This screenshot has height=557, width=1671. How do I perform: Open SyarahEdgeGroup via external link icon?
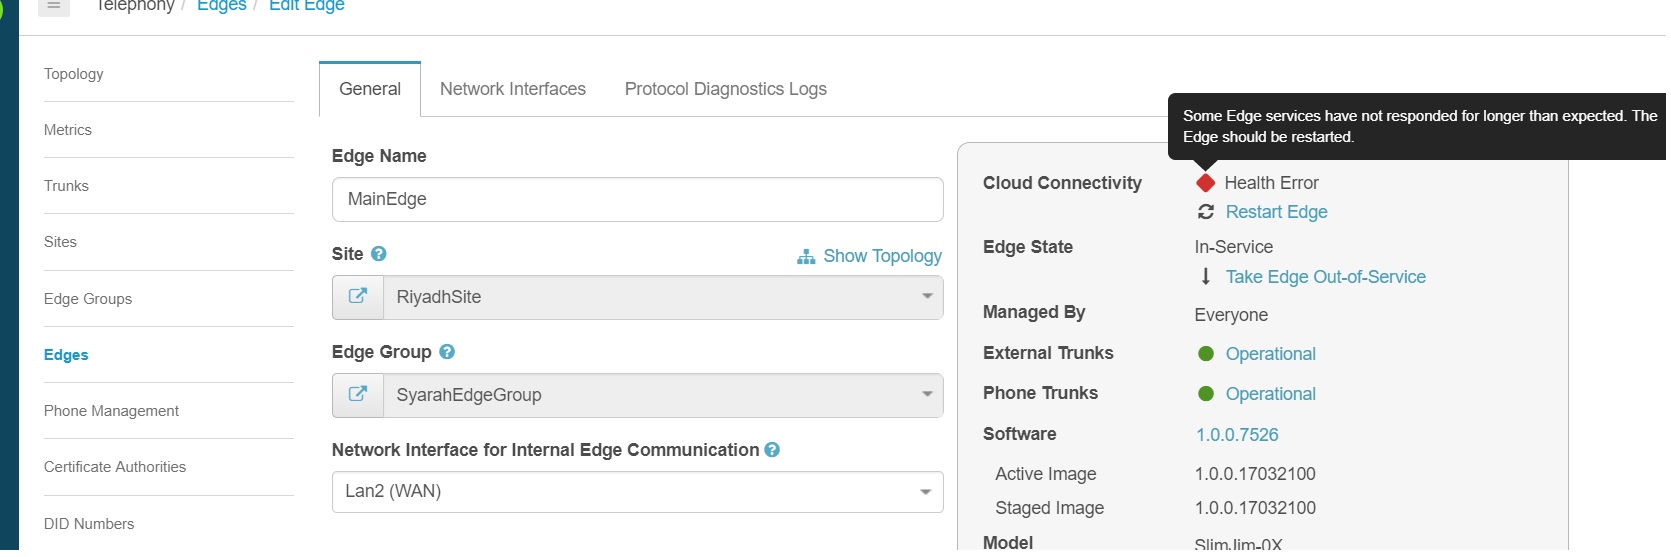[358, 395]
